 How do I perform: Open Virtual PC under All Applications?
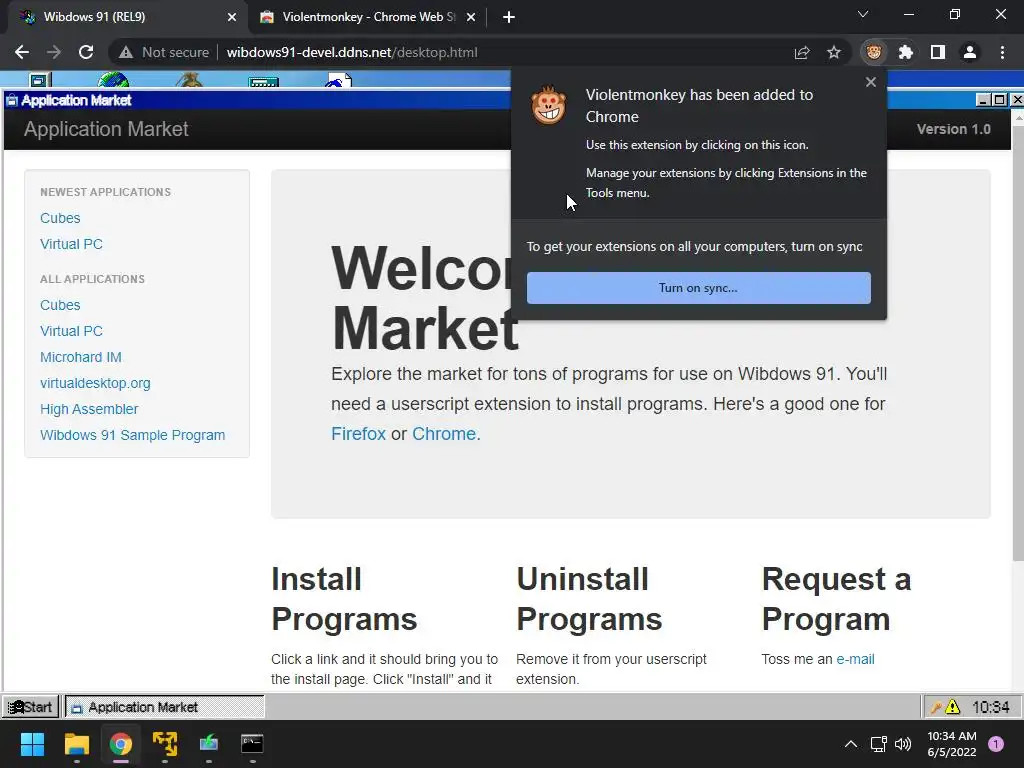(71, 331)
